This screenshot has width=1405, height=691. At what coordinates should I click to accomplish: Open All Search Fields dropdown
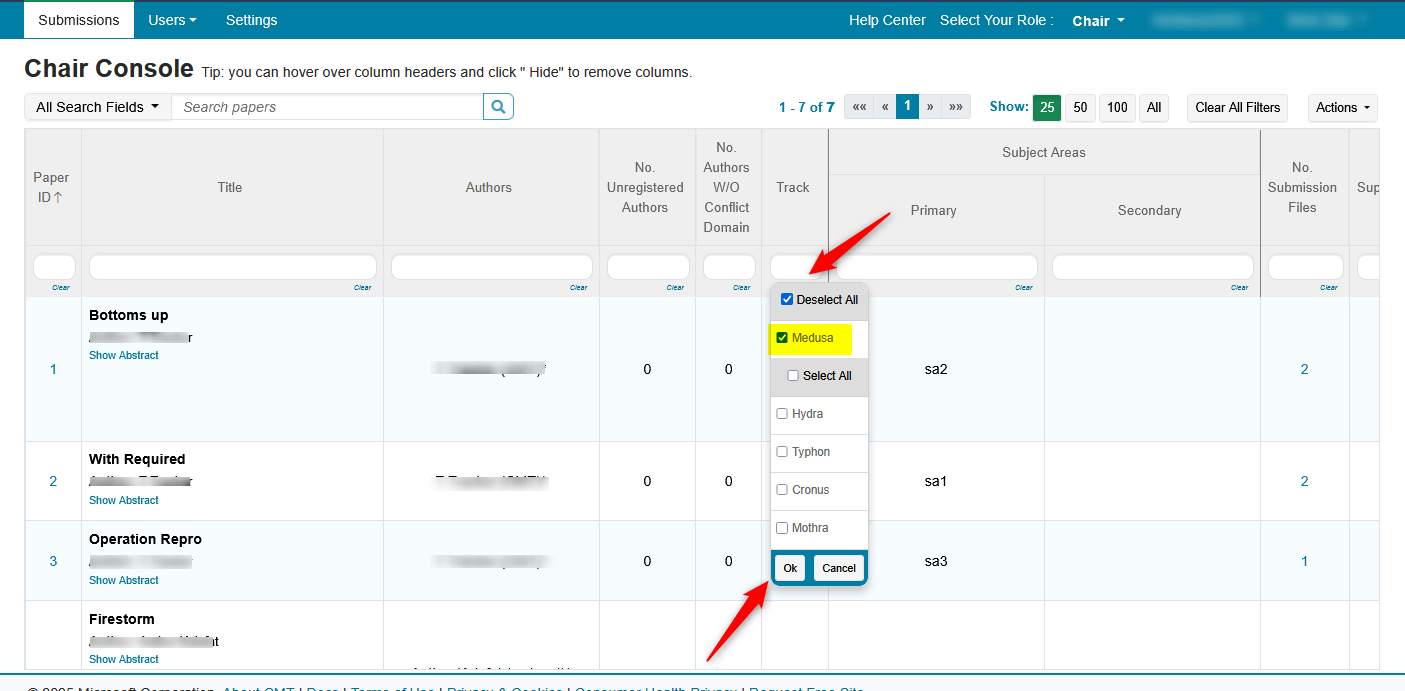(x=98, y=107)
